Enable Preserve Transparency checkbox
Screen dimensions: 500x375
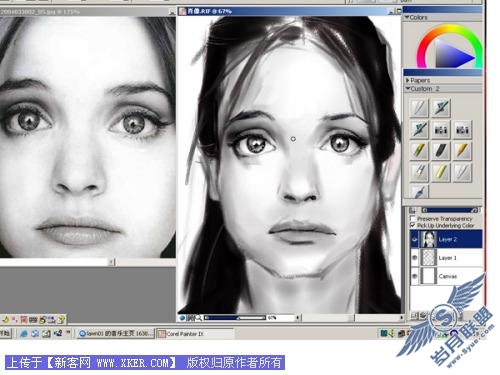(x=413, y=218)
